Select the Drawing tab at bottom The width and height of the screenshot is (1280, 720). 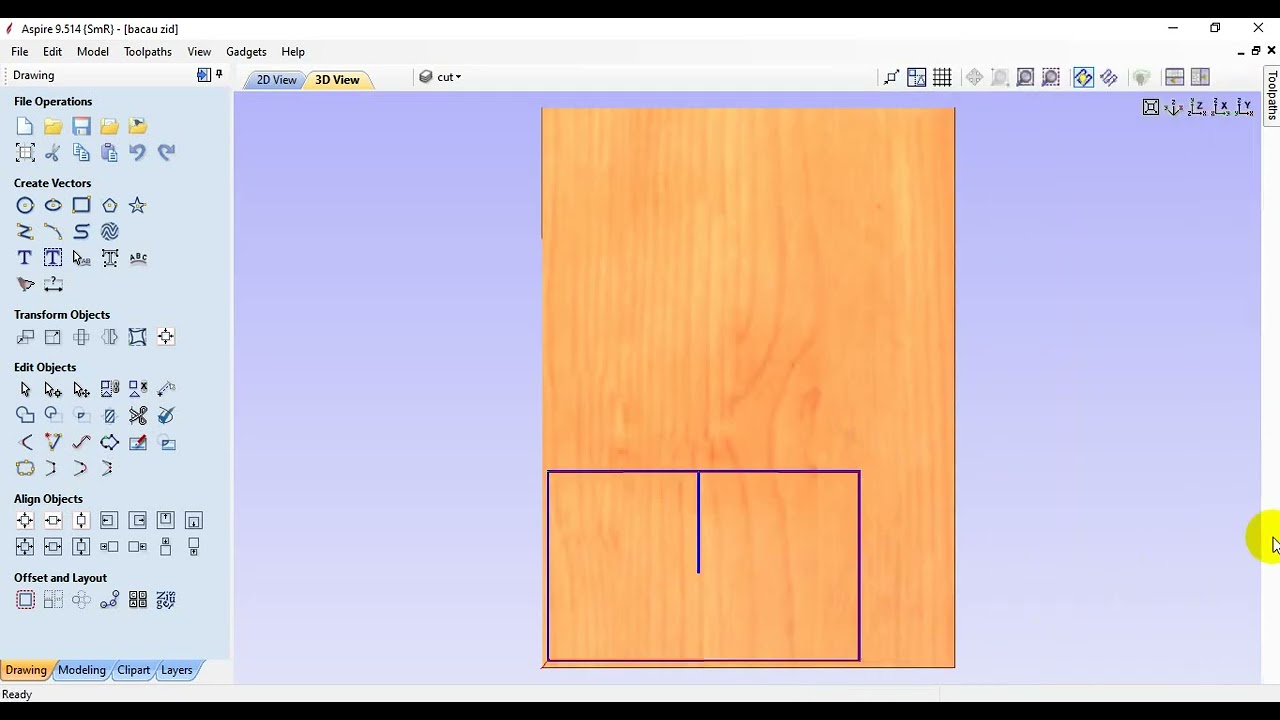click(26, 670)
